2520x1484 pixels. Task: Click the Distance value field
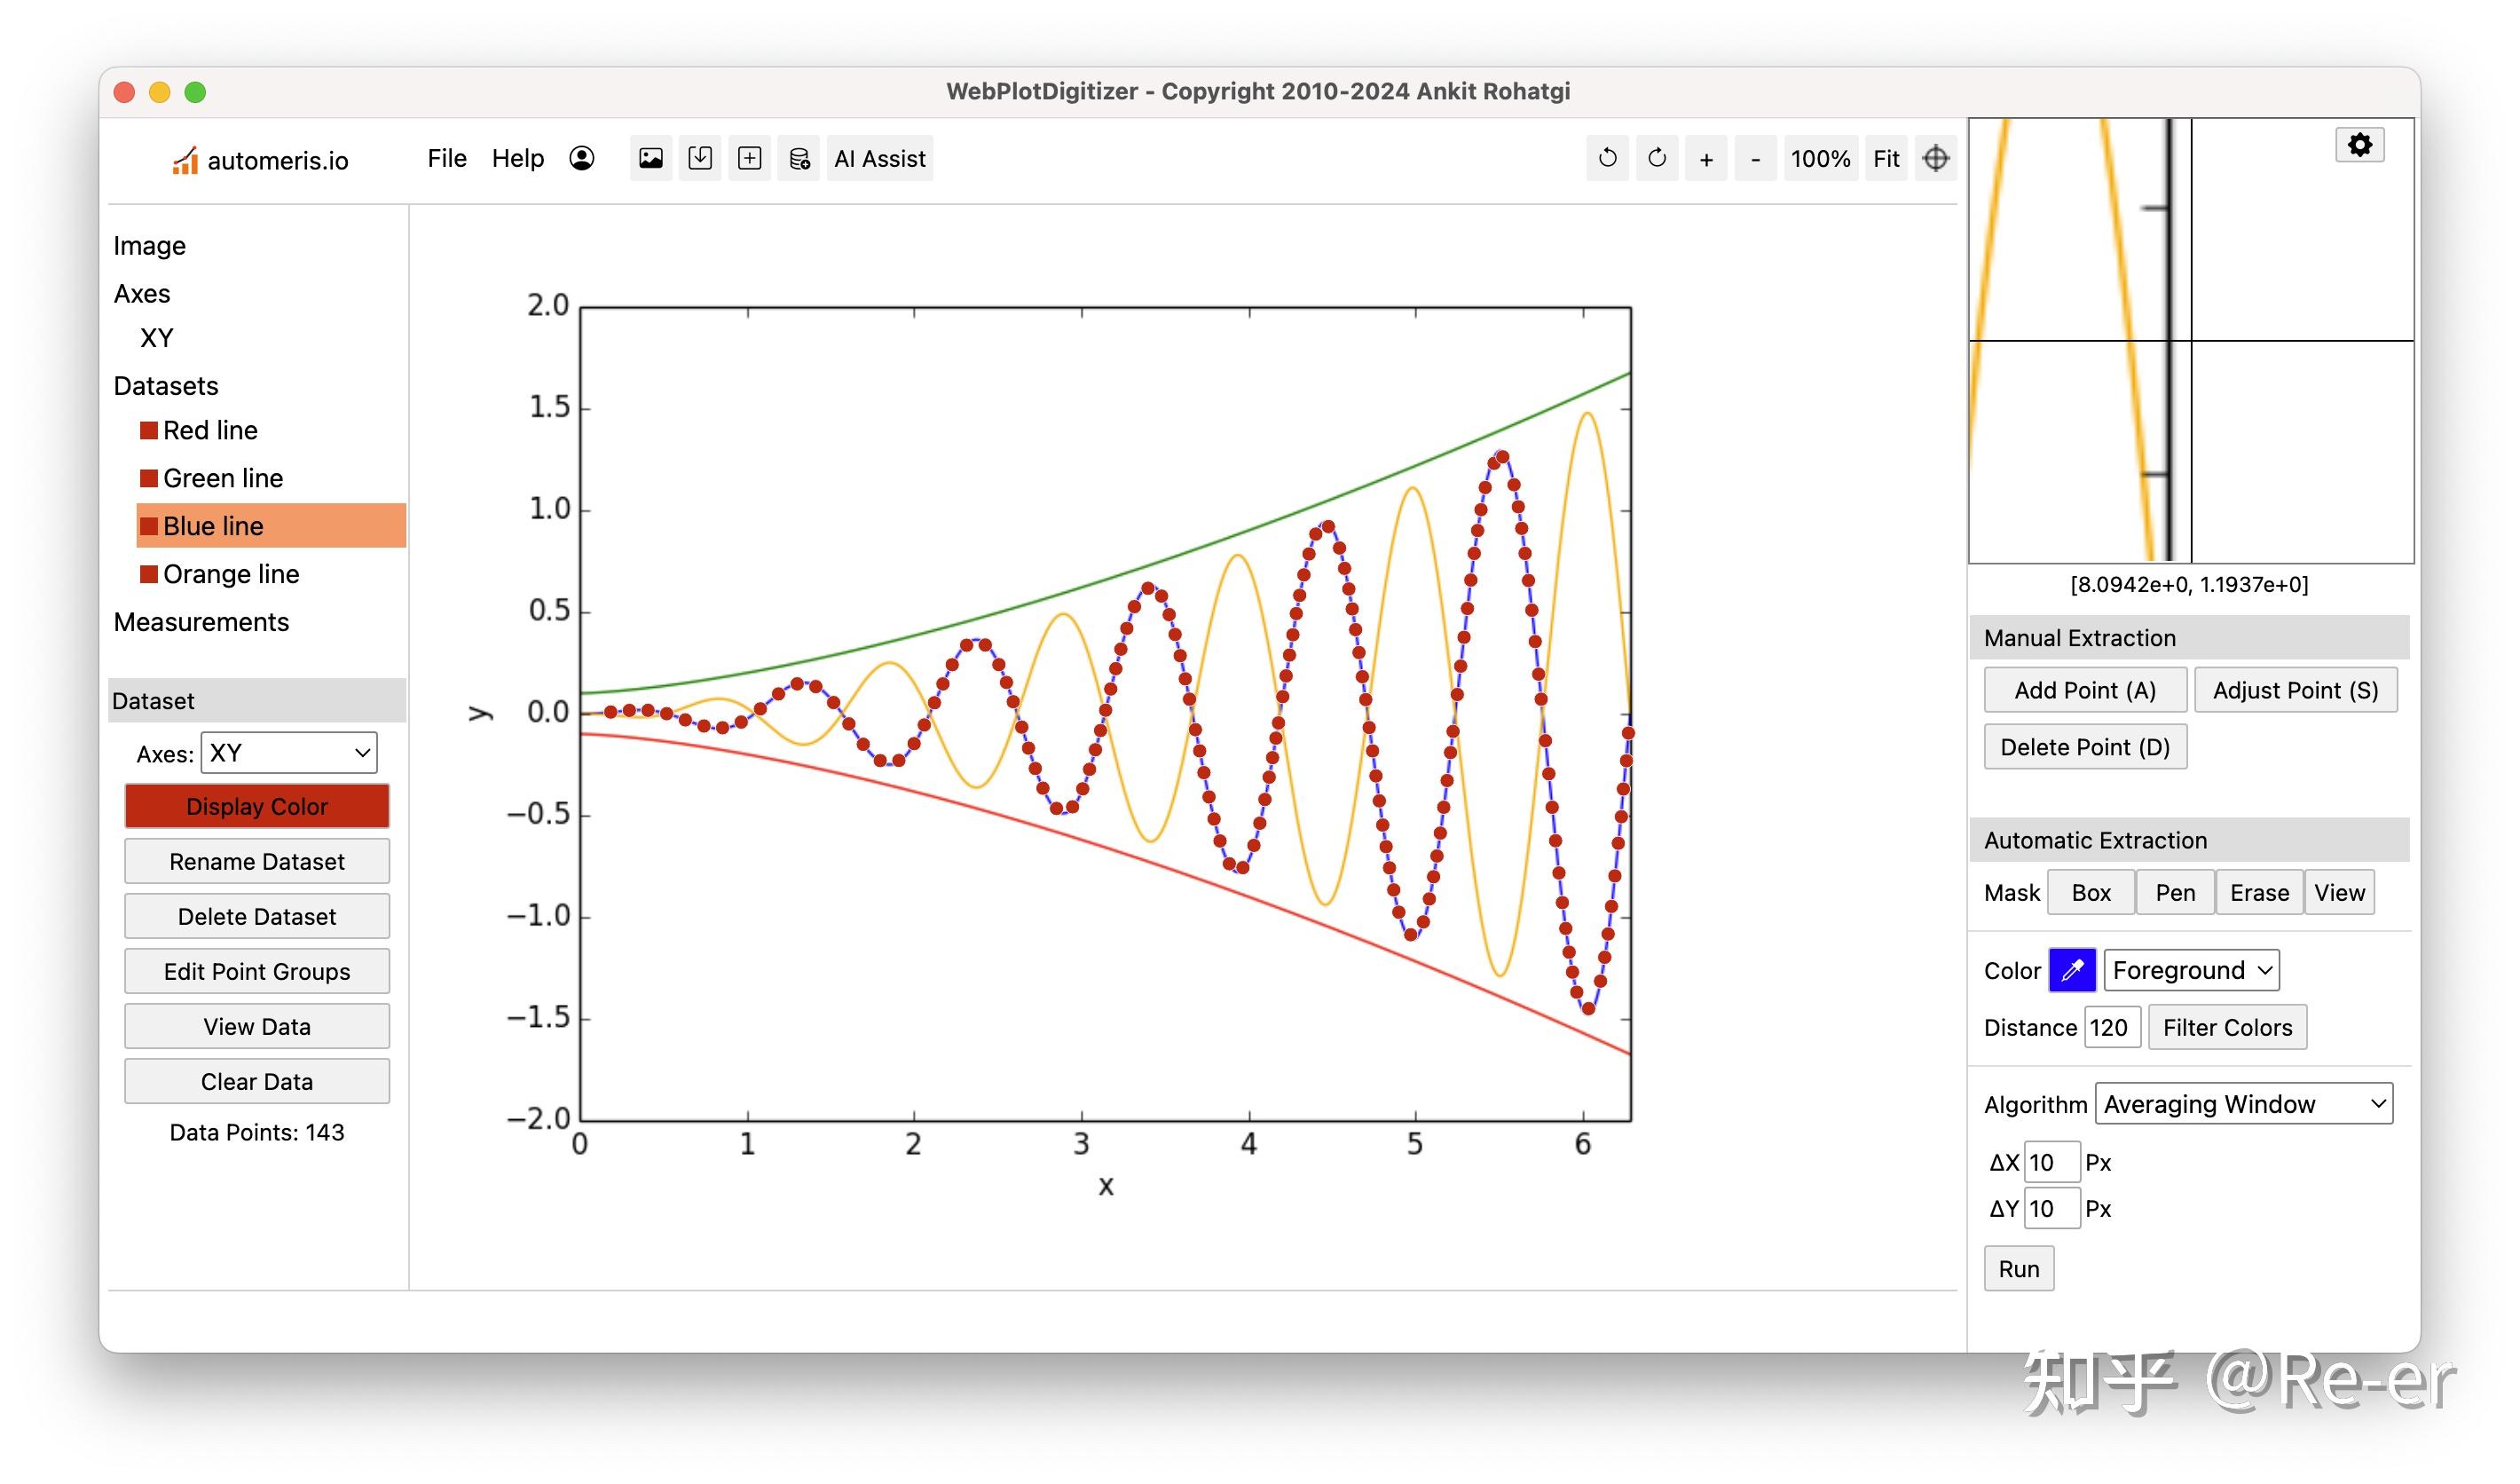tap(2110, 1027)
